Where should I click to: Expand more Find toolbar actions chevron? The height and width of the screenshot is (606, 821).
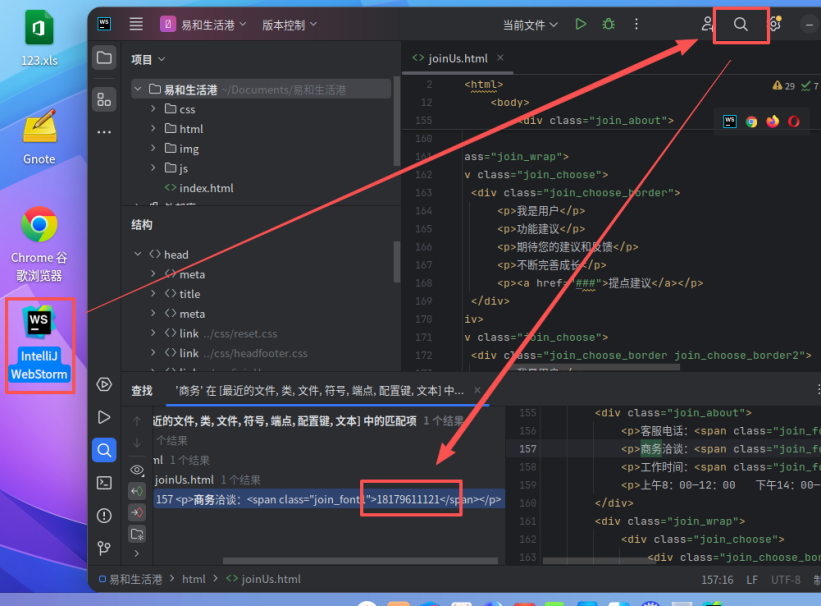tap(137, 553)
